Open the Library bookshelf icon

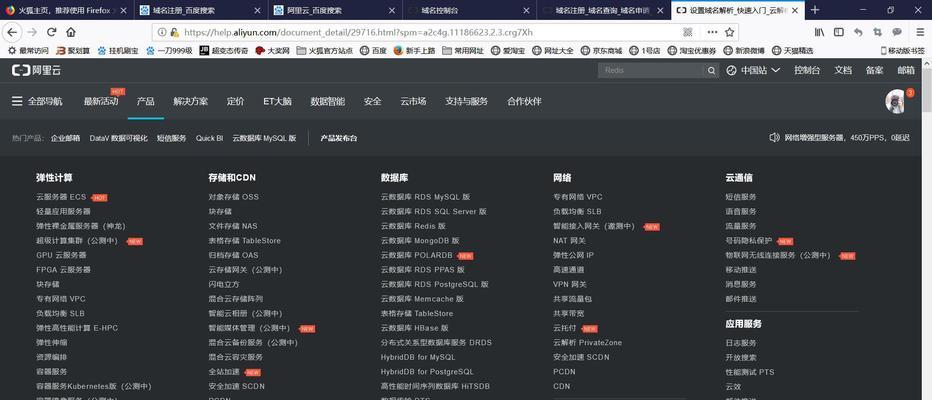(819, 32)
